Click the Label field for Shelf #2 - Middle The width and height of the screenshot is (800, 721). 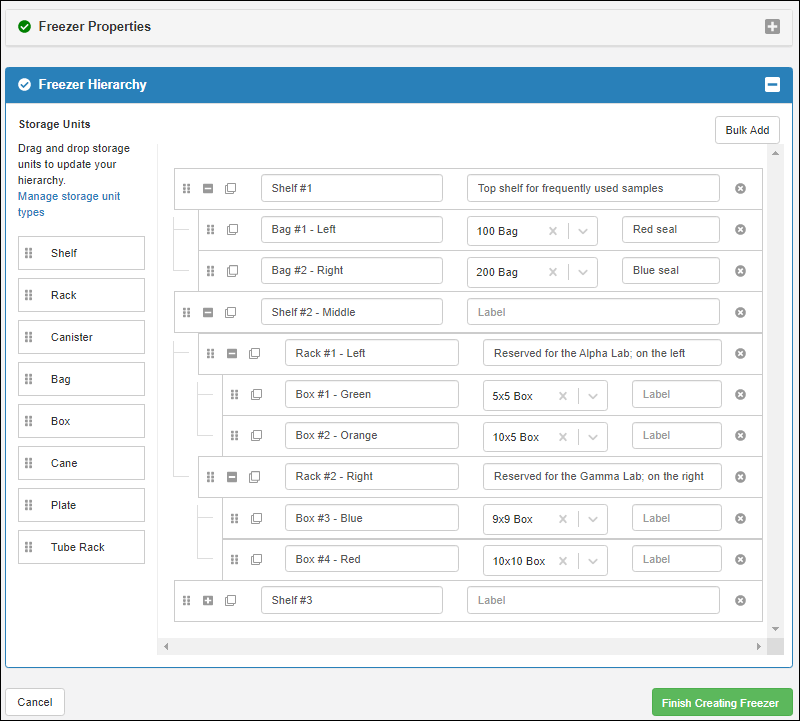[x=592, y=312]
